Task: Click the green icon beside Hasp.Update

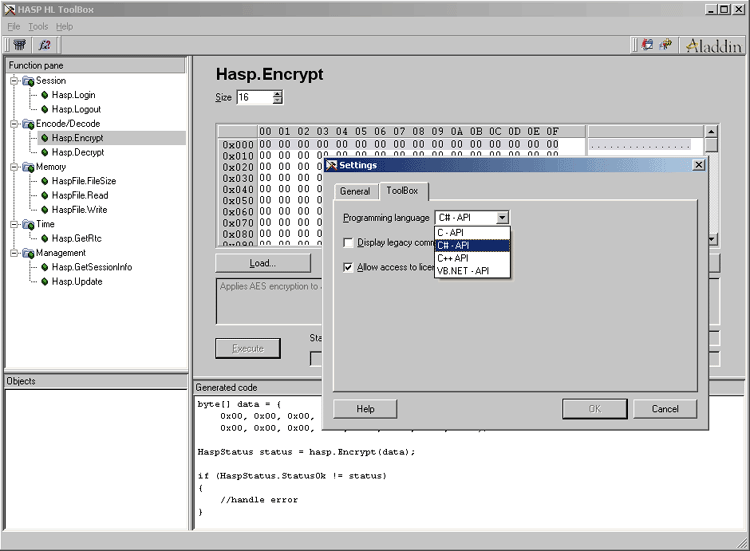Action: tap(44, 281)
